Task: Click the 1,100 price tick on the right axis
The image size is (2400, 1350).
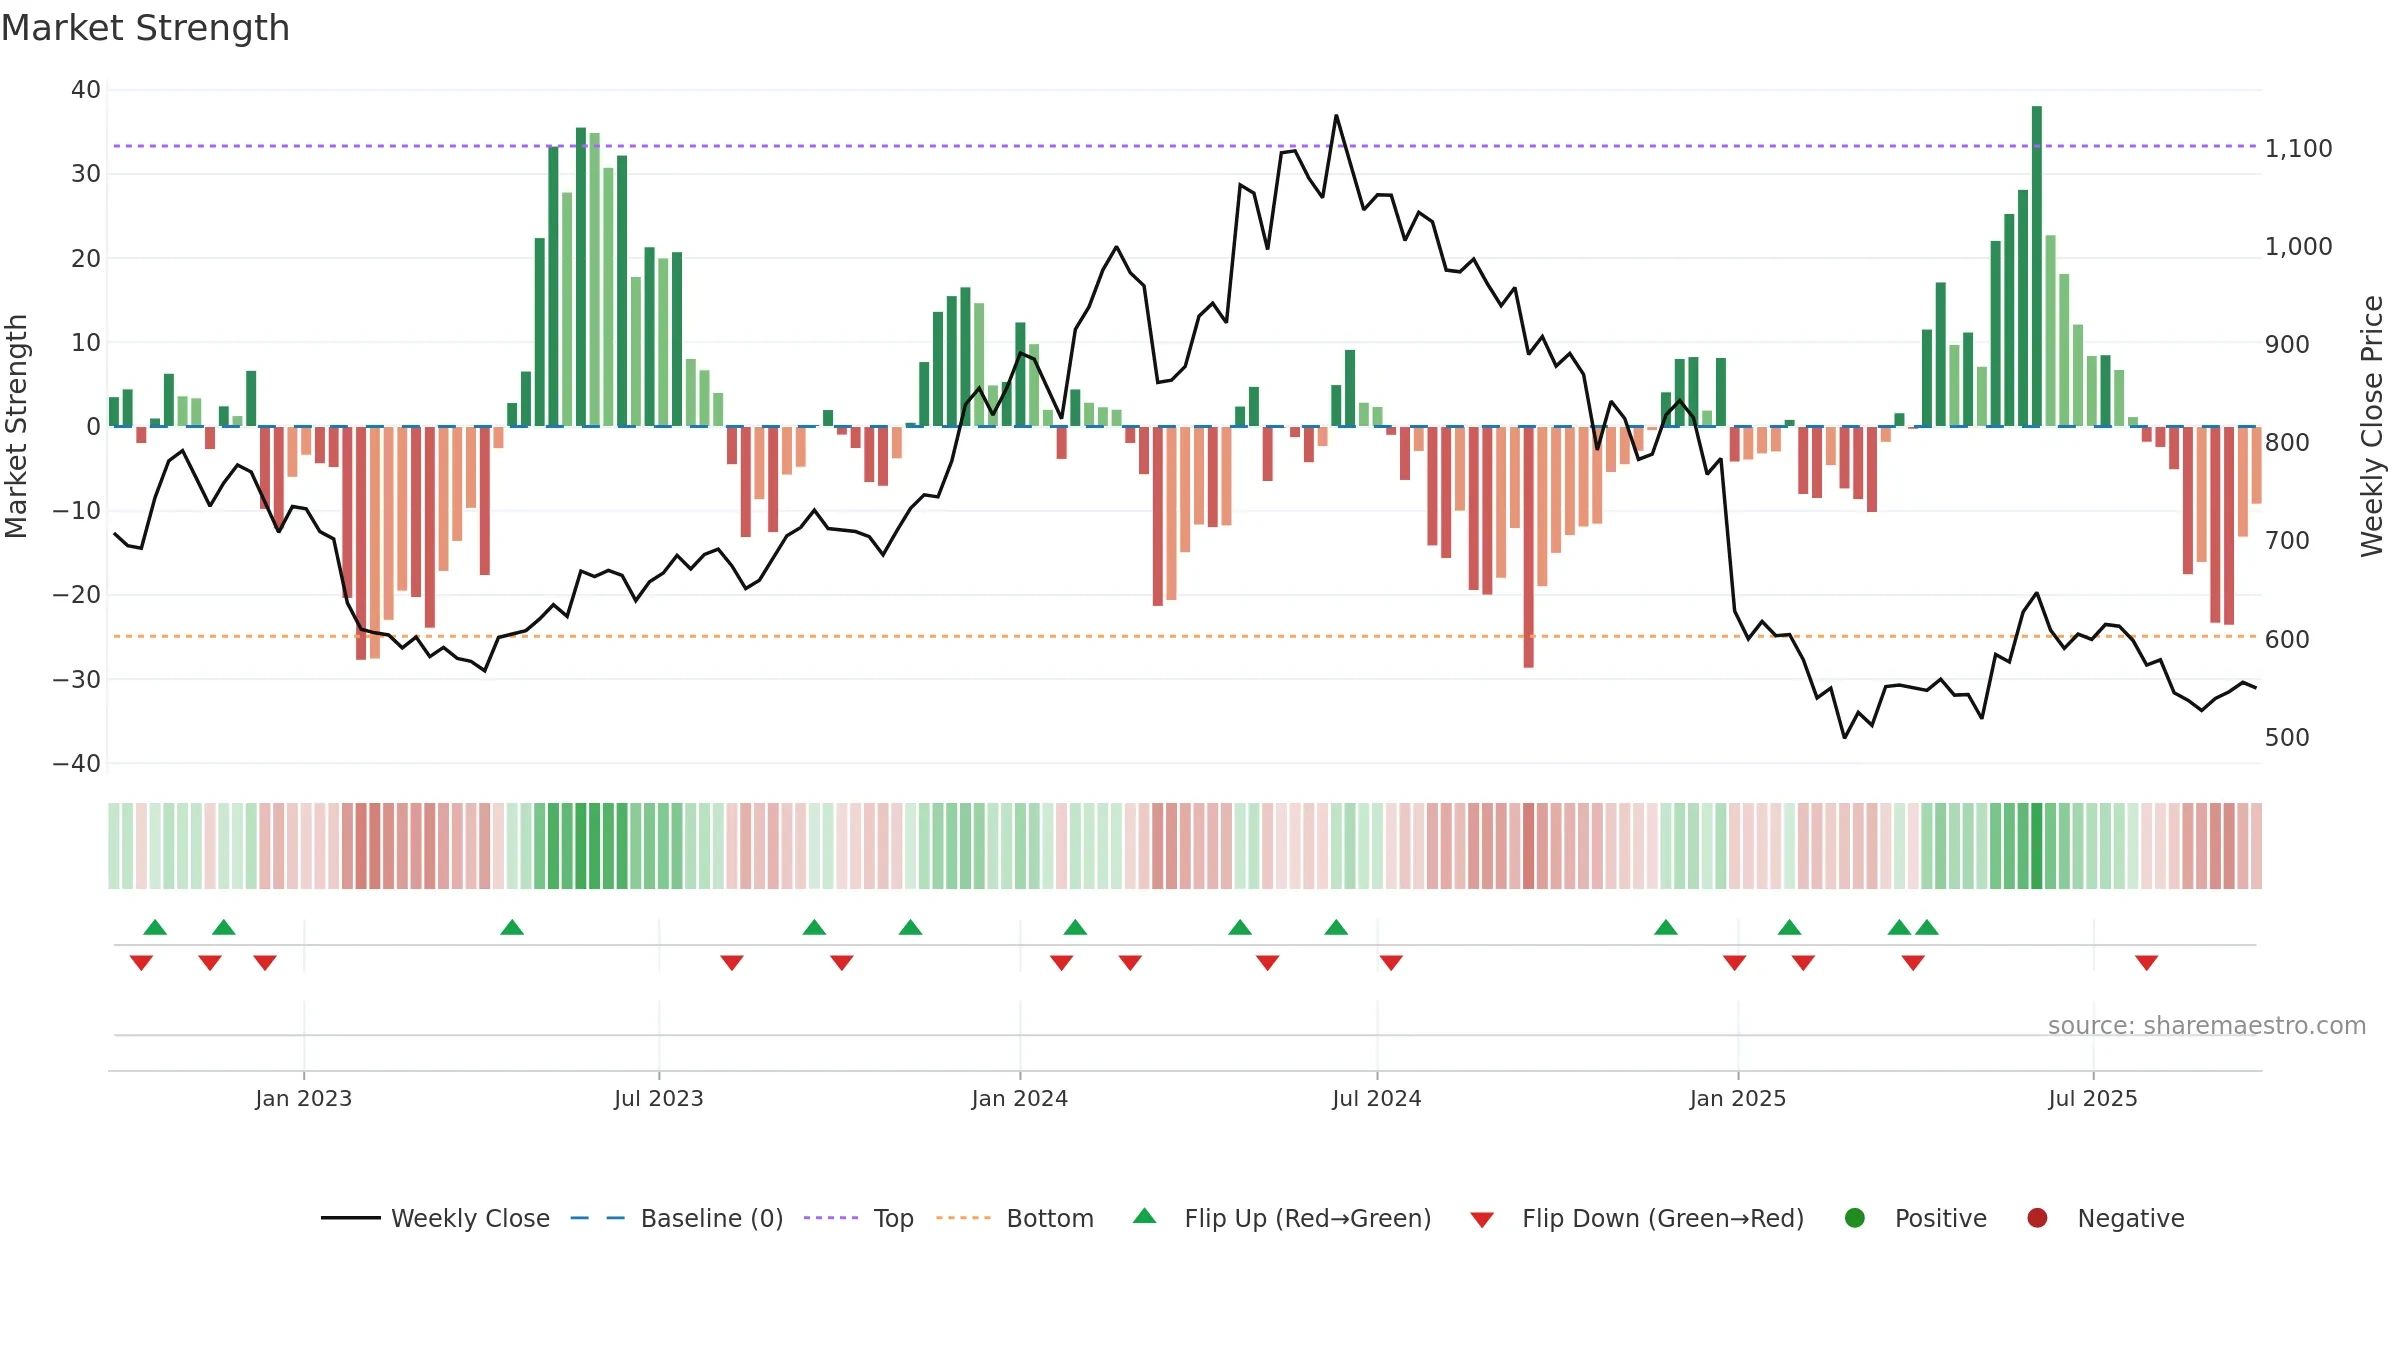Action: tap(2299, 148)
